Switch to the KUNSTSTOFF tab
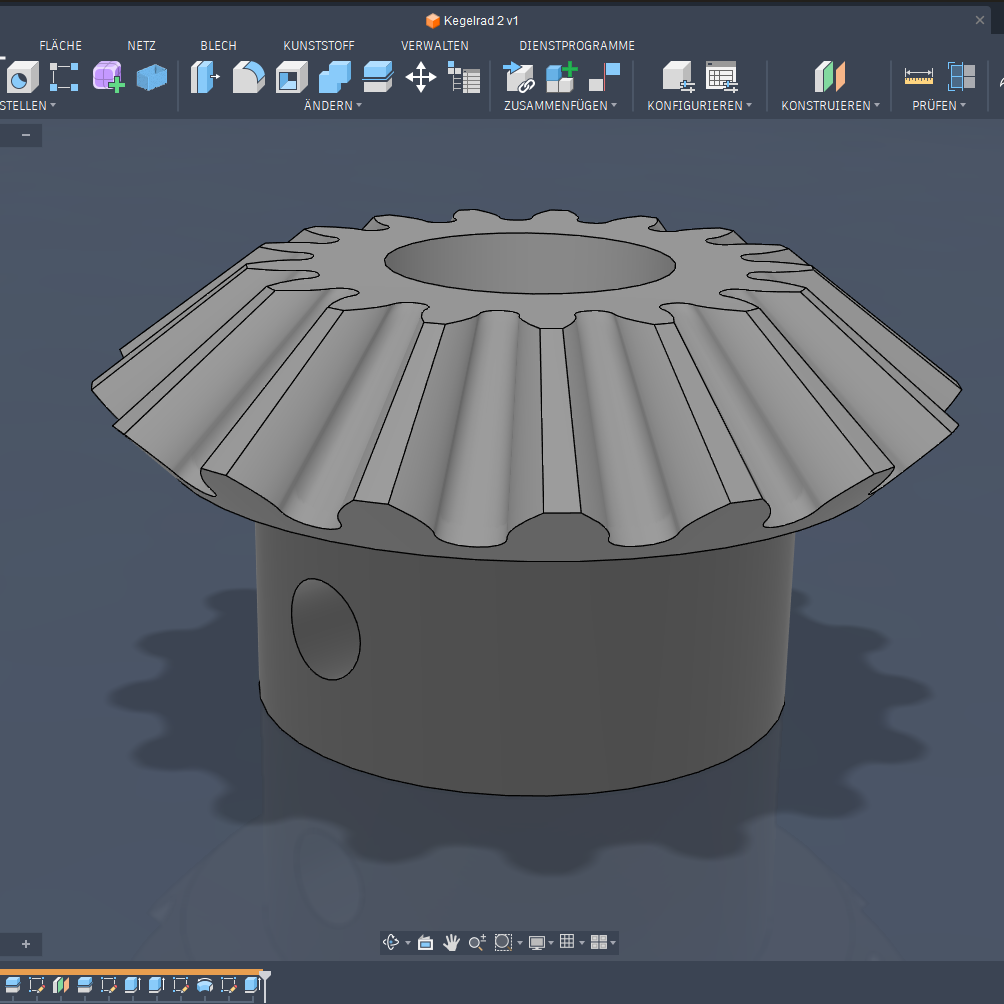The width and height of the screenshot is (1004, 1004). [x=319, y=46]
